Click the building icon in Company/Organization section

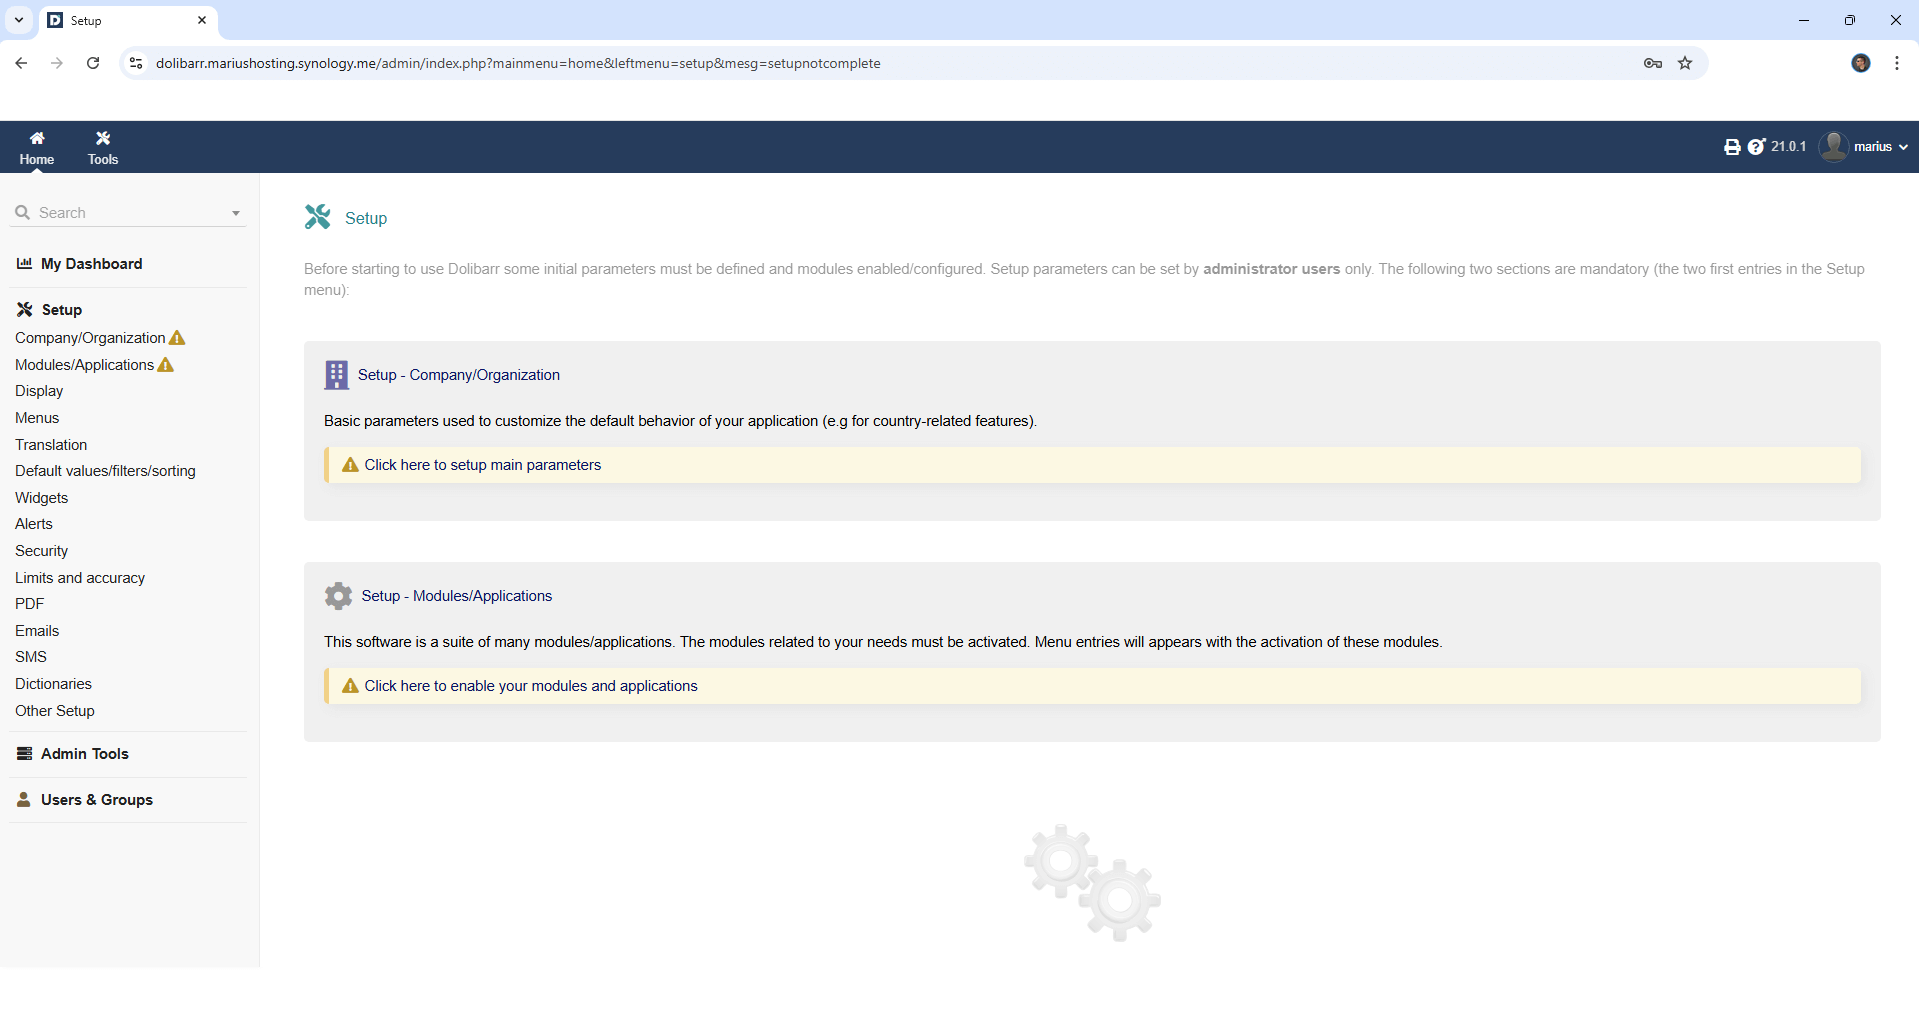pos(337,375)
